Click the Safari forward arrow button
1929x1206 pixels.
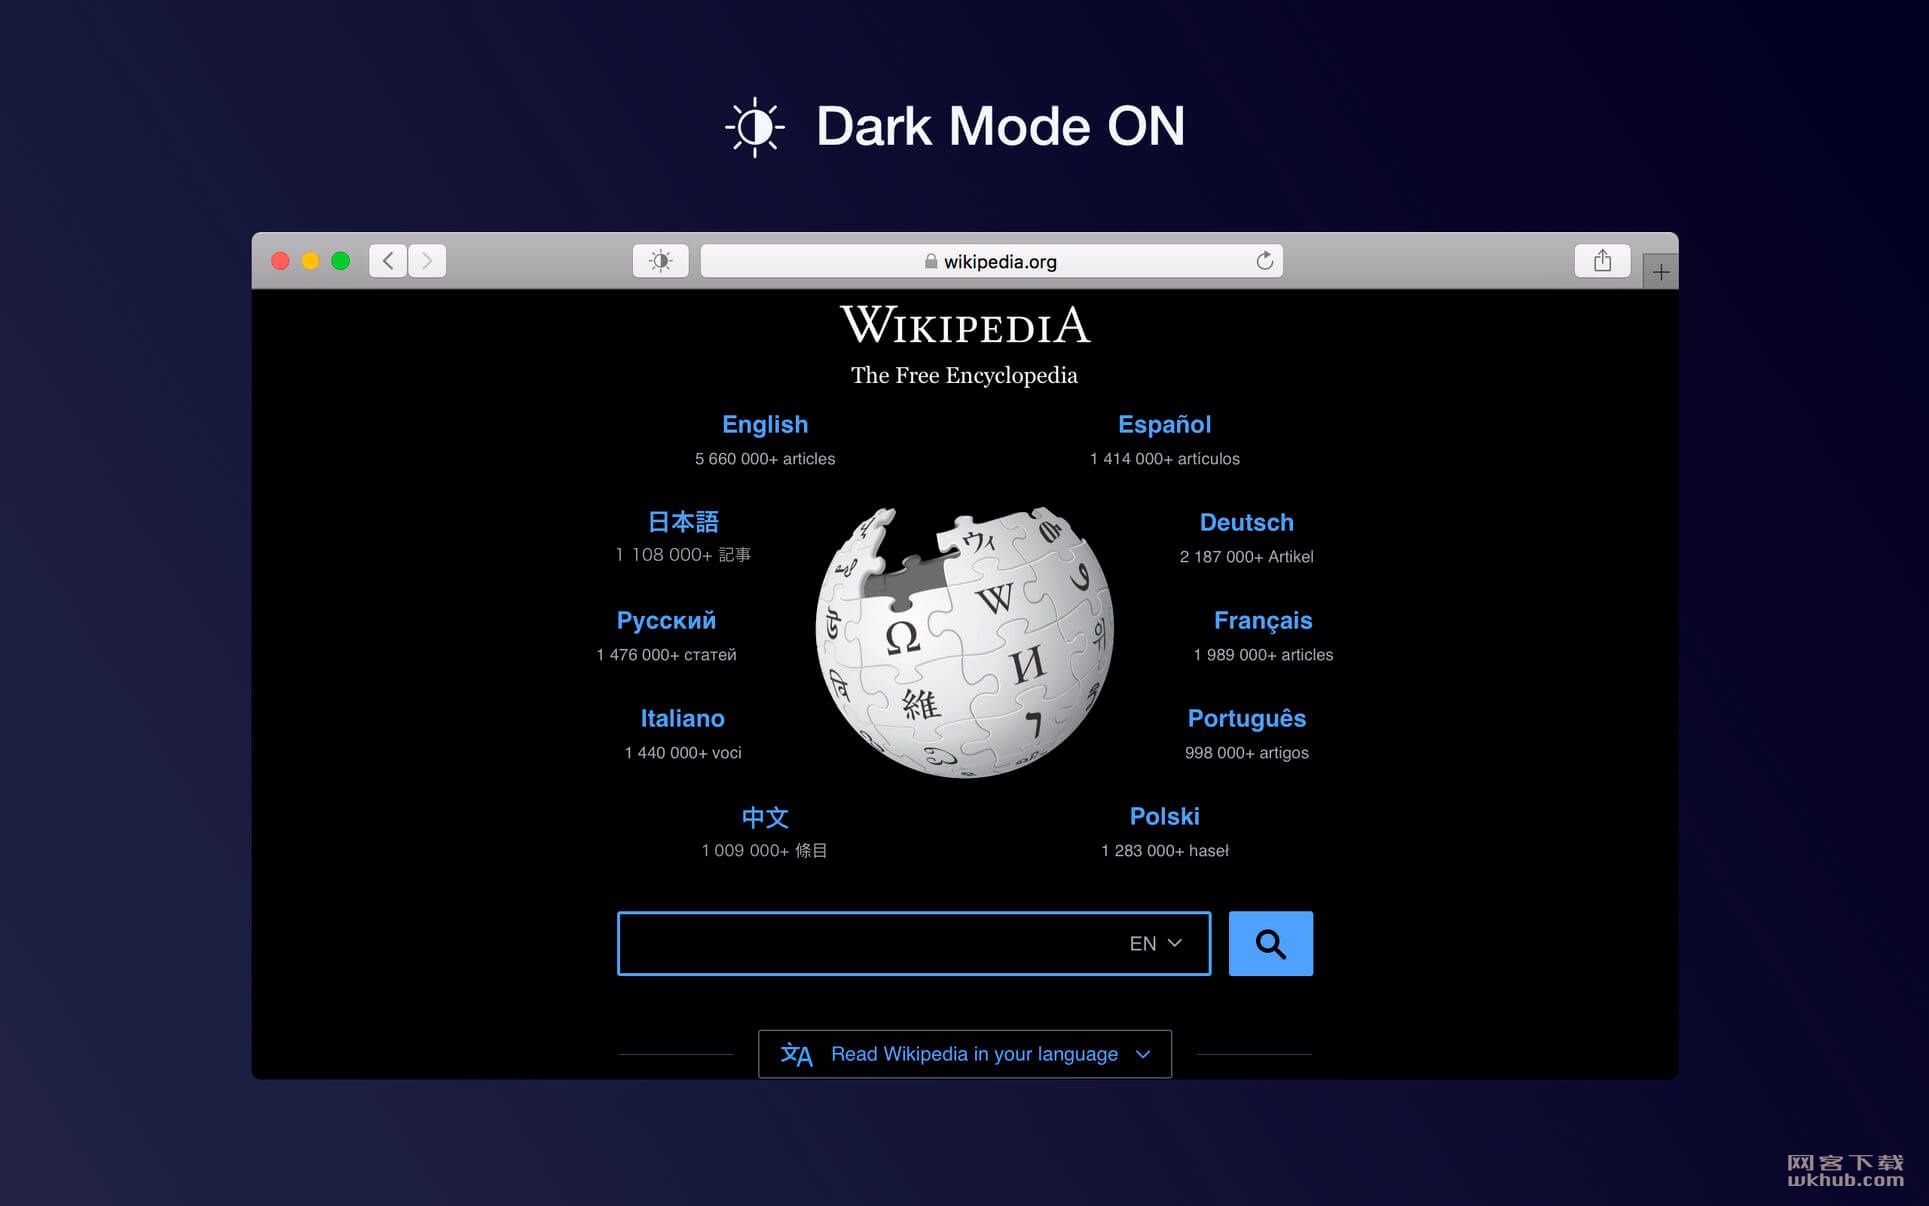(x=427, y=261)
